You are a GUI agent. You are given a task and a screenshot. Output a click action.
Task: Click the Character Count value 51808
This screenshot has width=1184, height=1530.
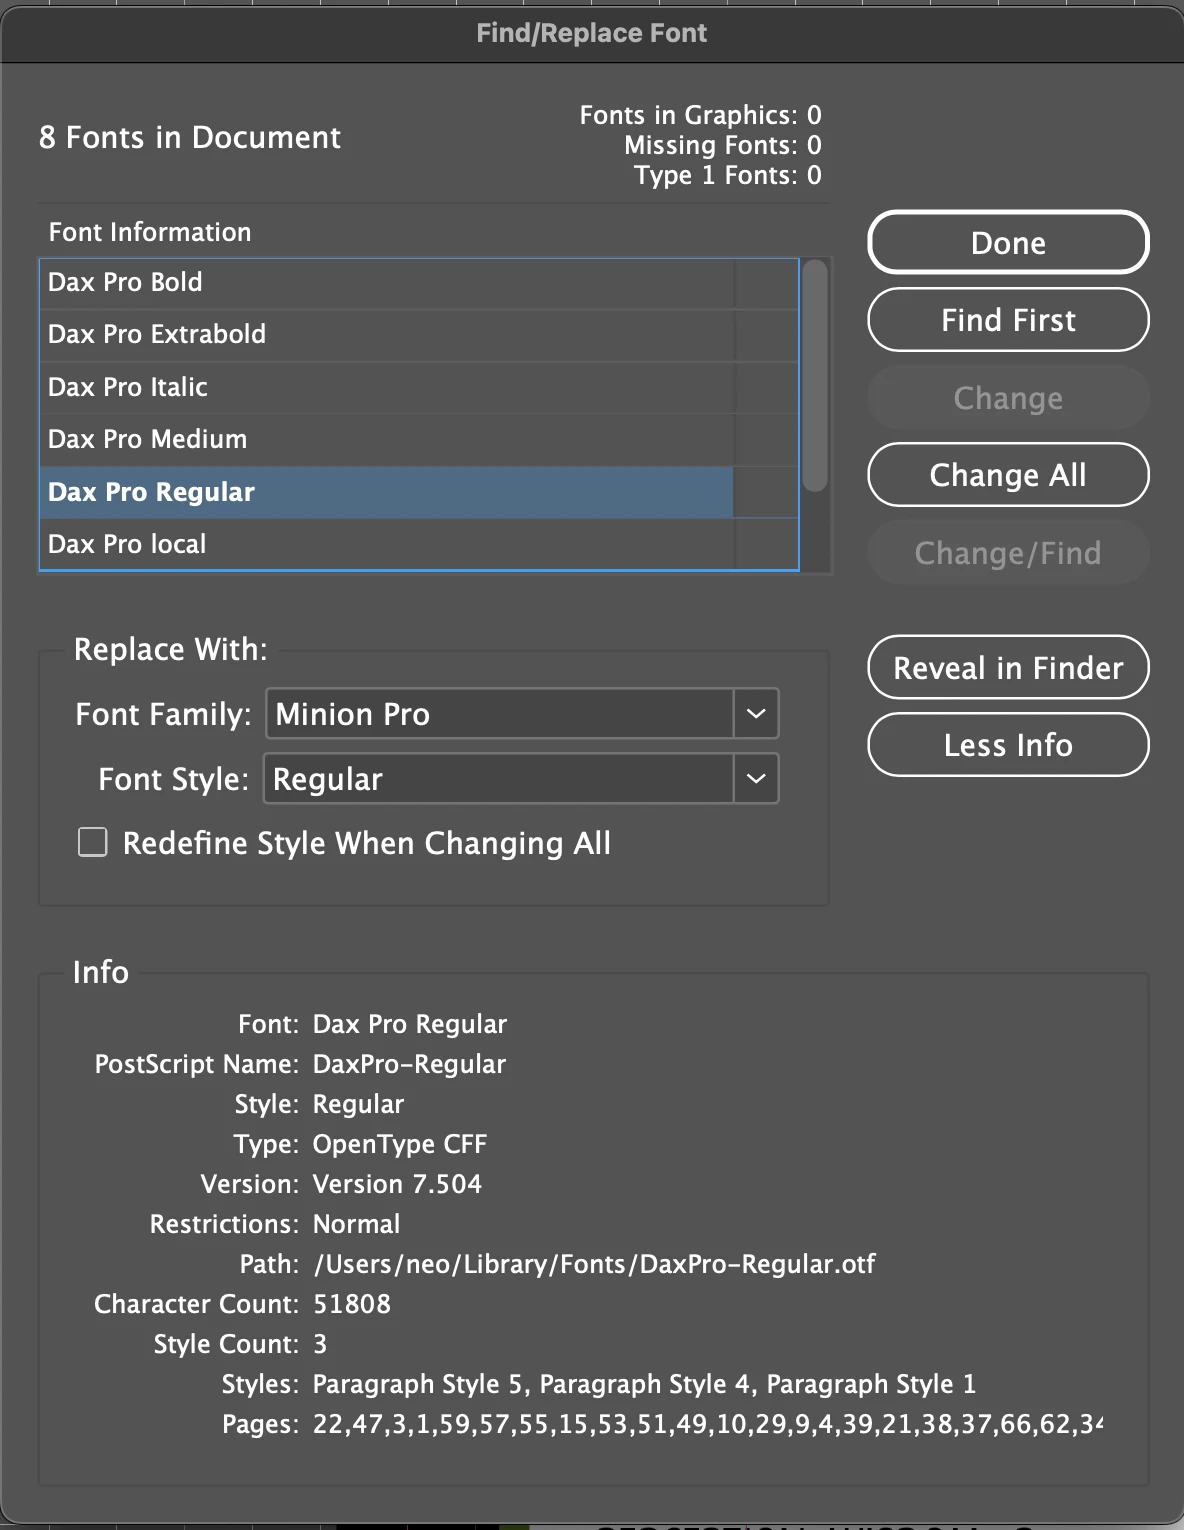coord(352,1304)
